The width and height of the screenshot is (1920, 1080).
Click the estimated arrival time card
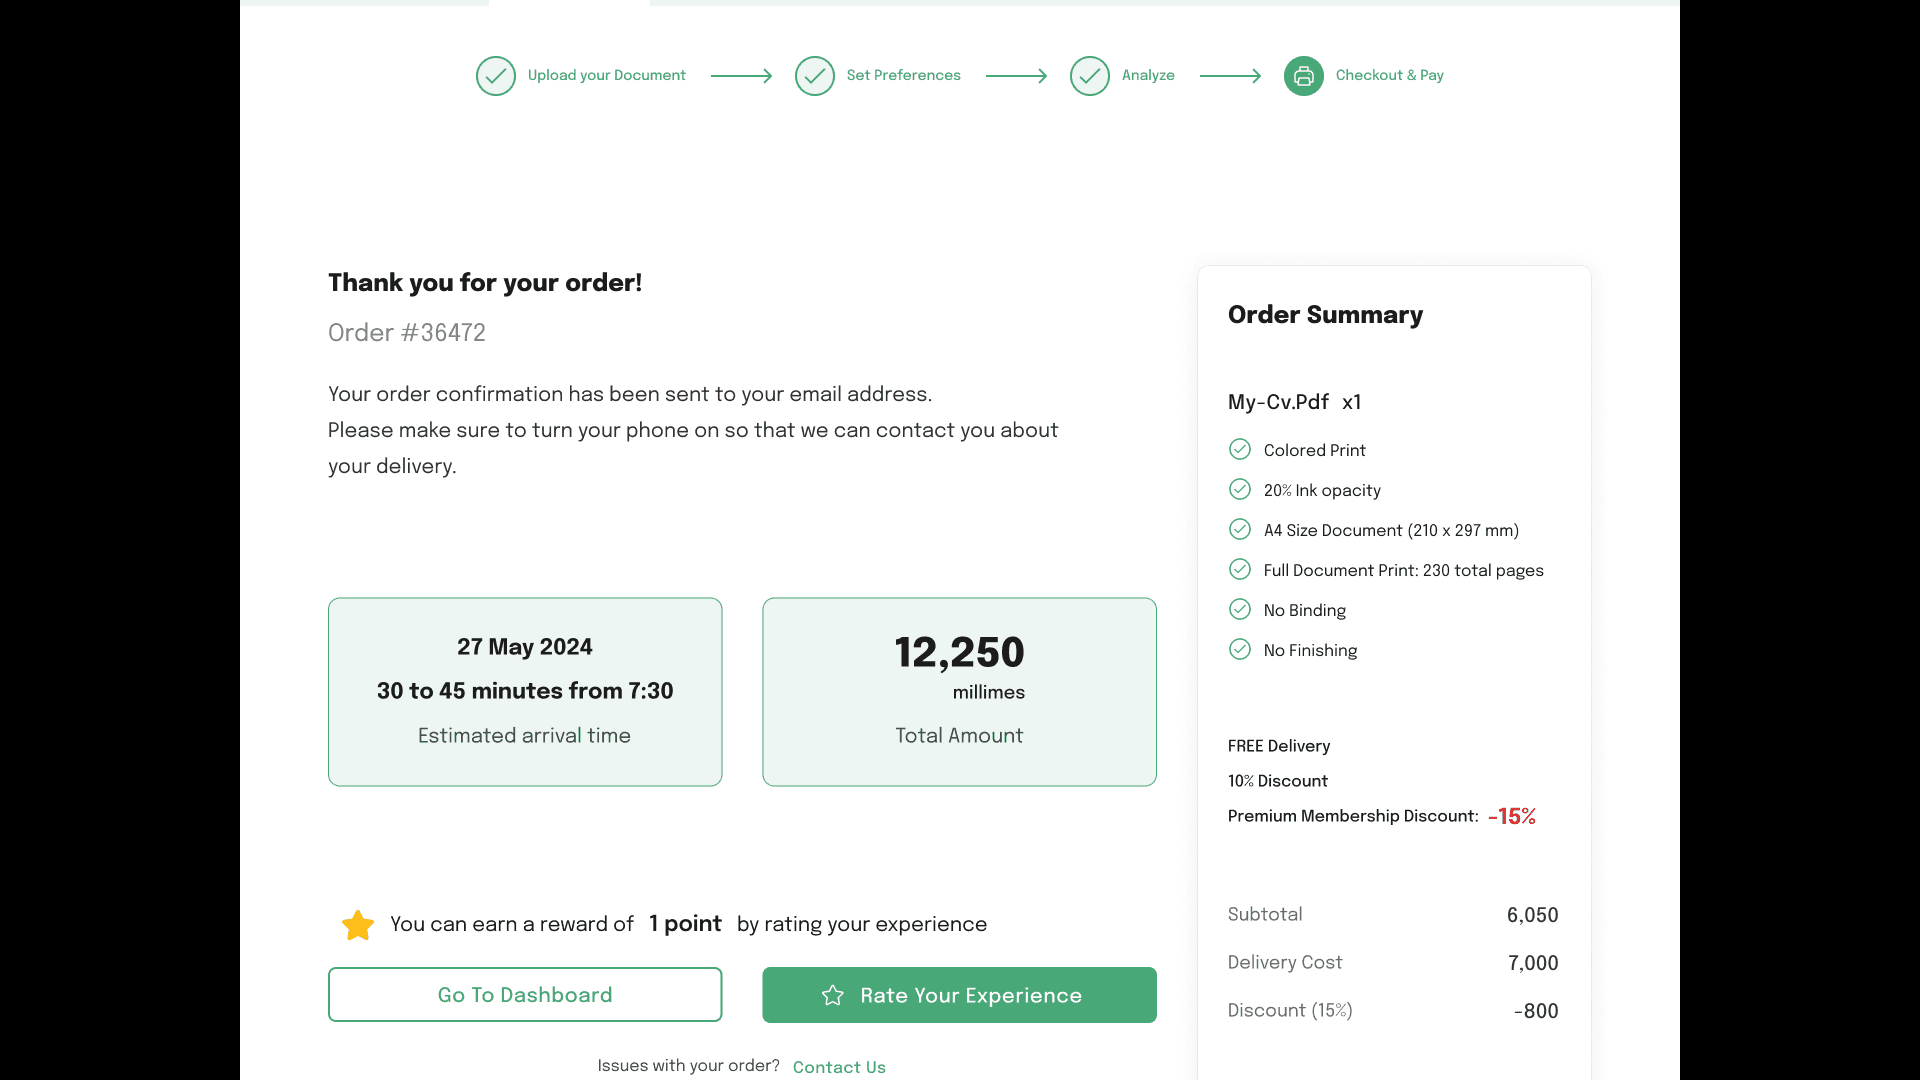point(524,692)
